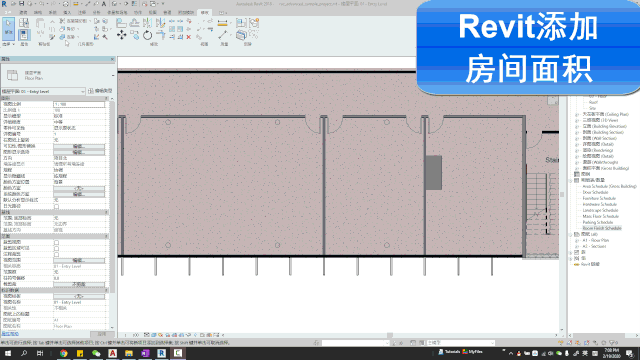Click the Rotate tool in the Modify panel
The image size is (640, 360).
coord(147,35)
